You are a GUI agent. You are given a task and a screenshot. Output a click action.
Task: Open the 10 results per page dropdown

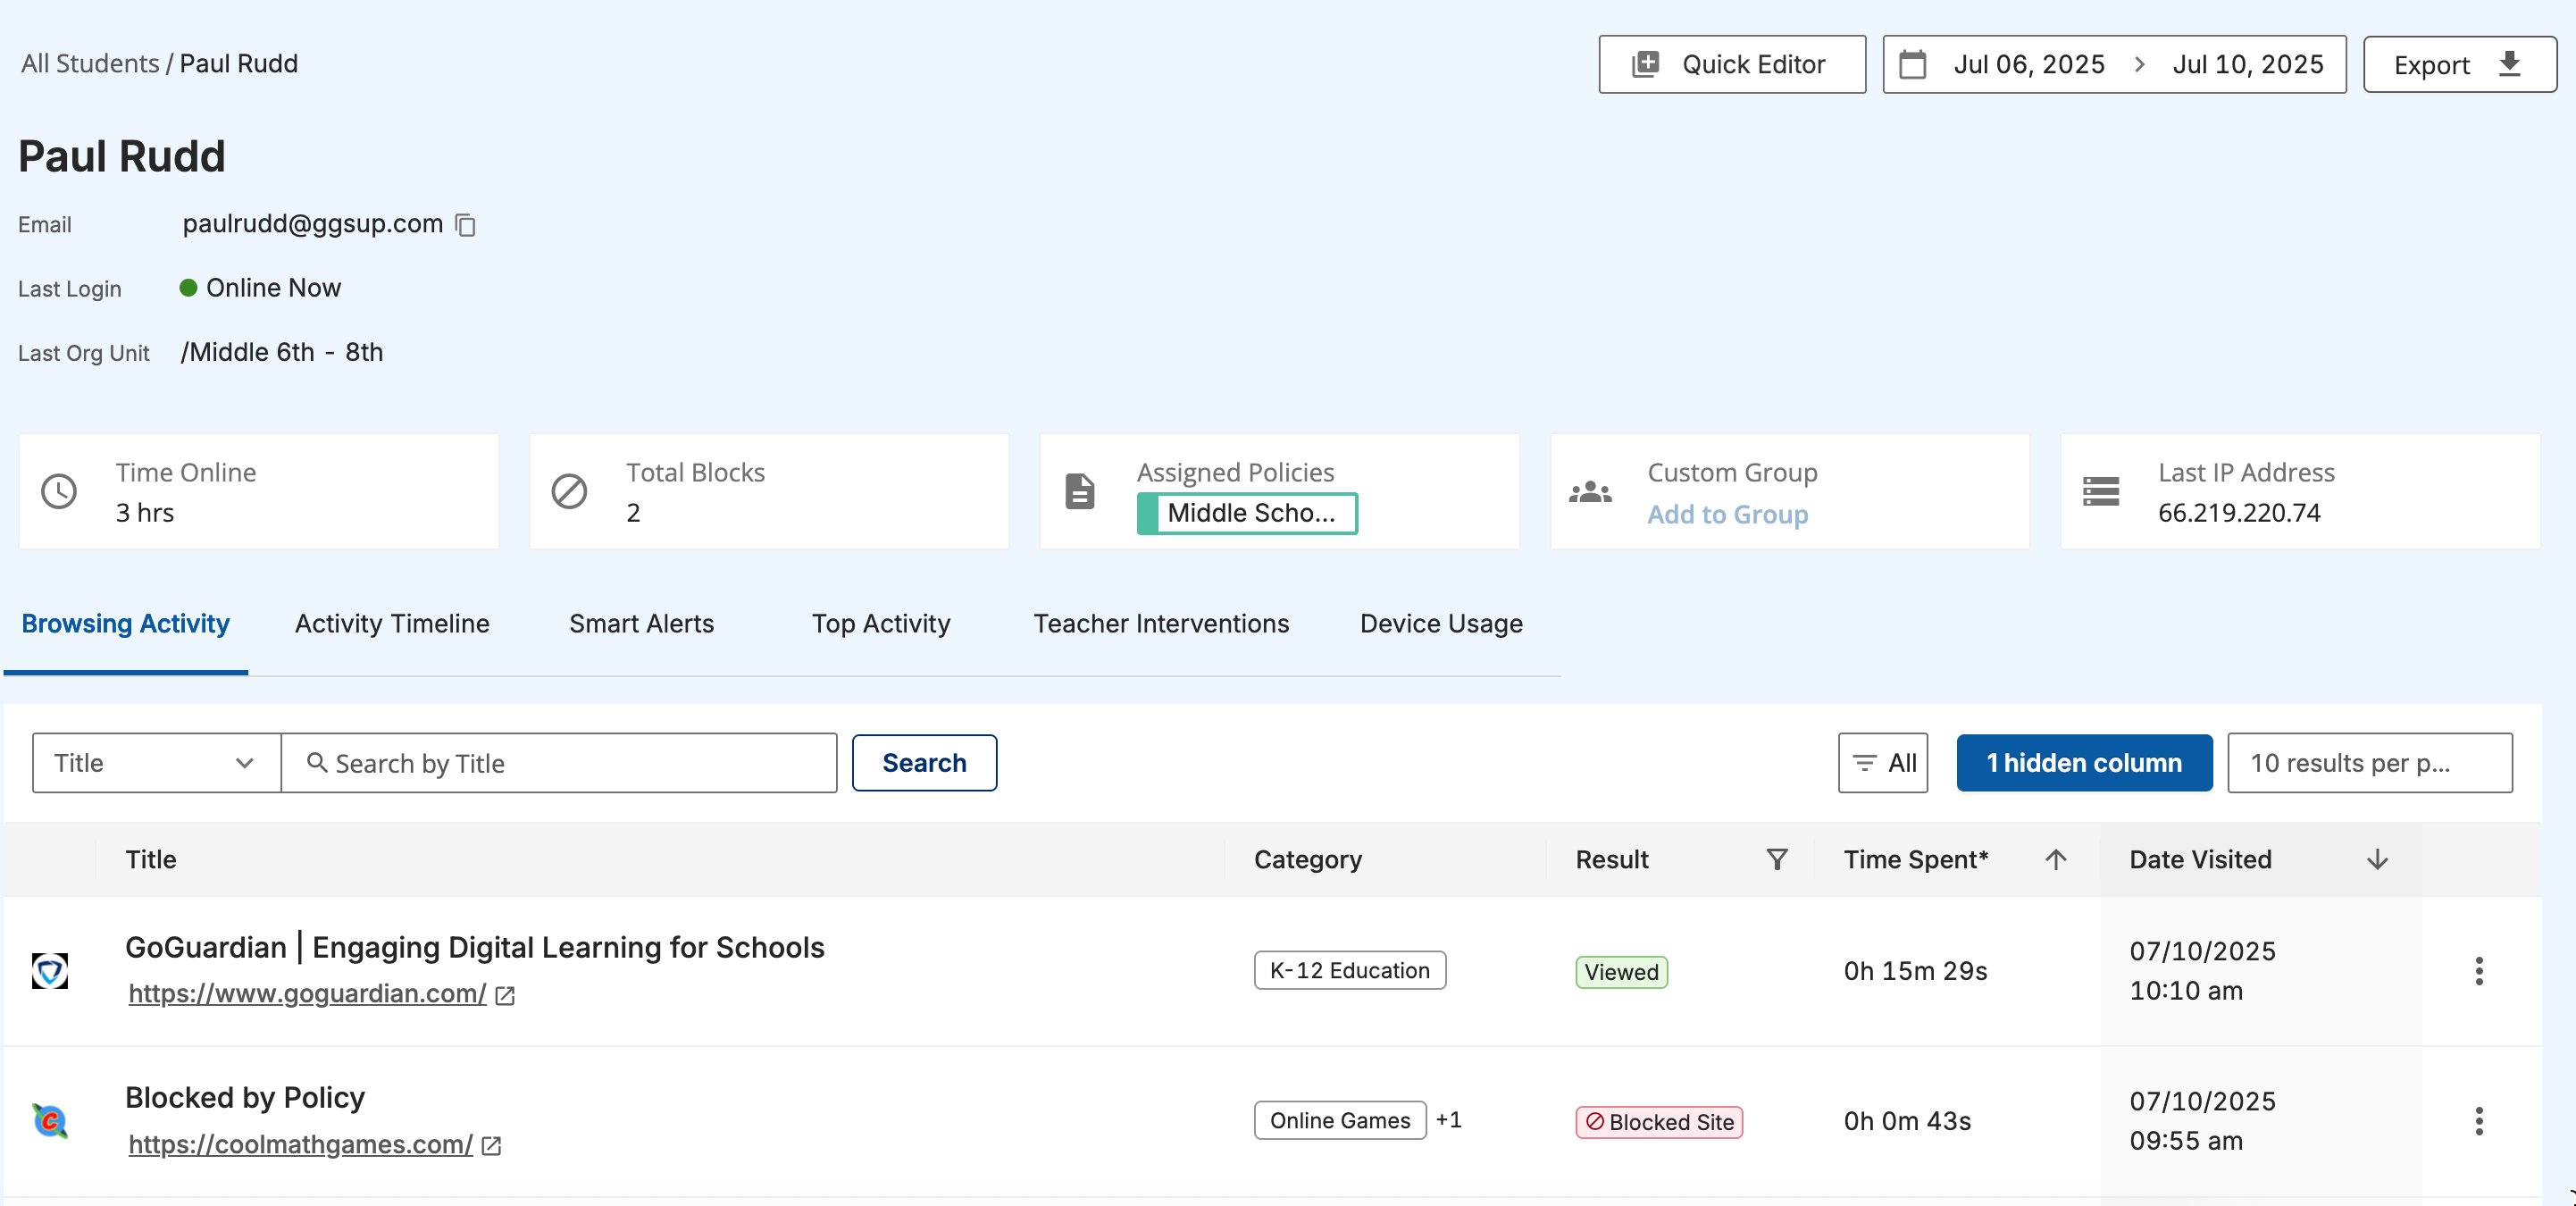pos(2369,763)
